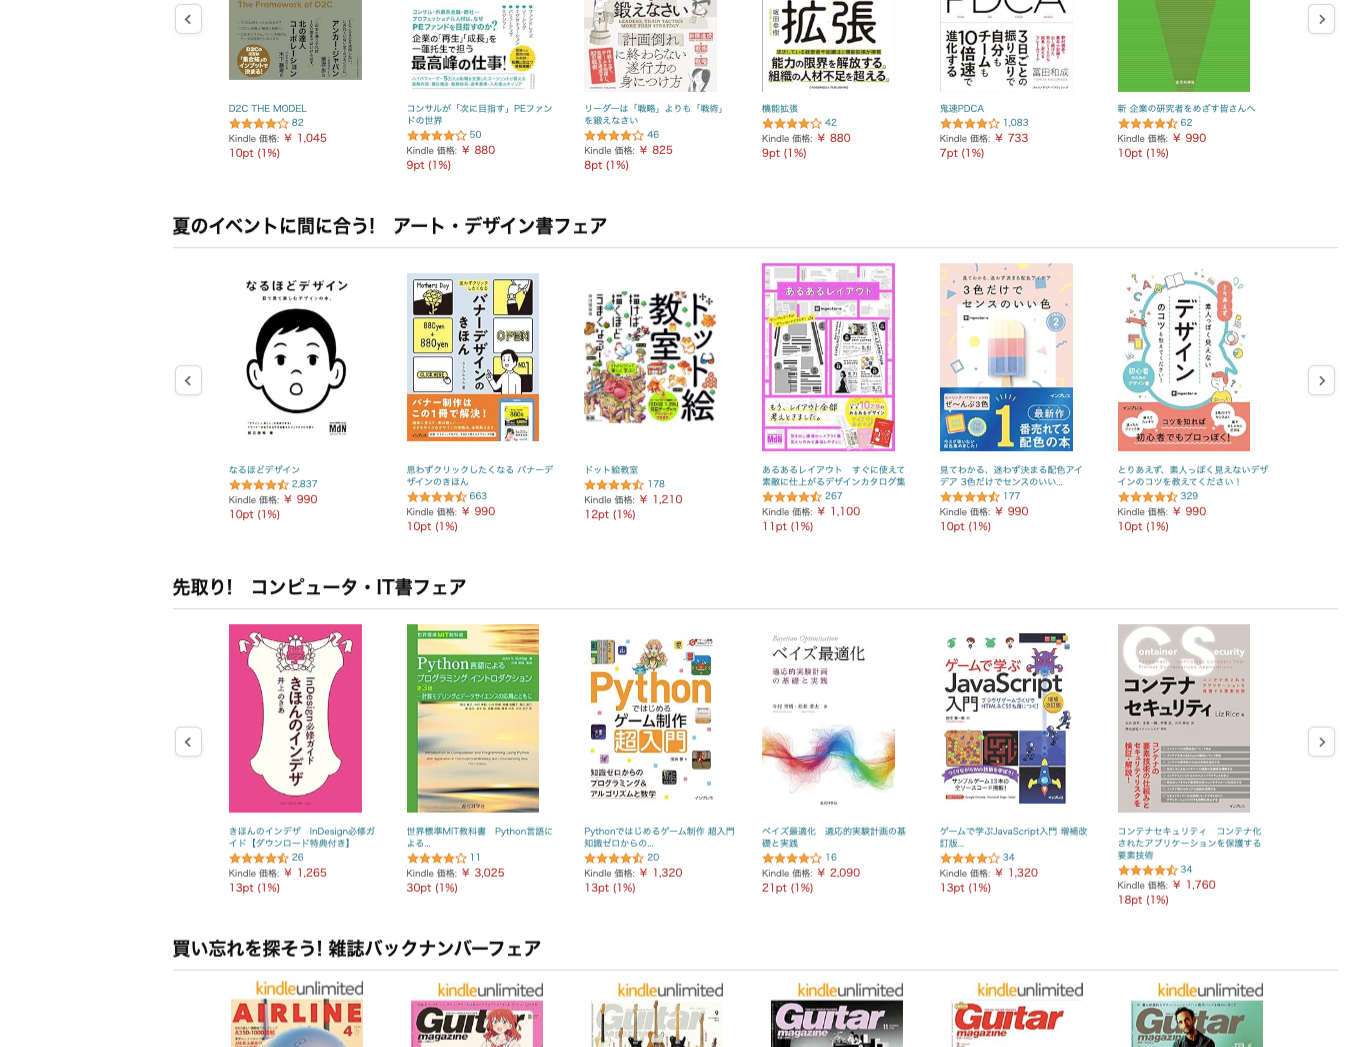Open Pythonではじめるゲーム制作 book cover

click(x=650, y=718)
